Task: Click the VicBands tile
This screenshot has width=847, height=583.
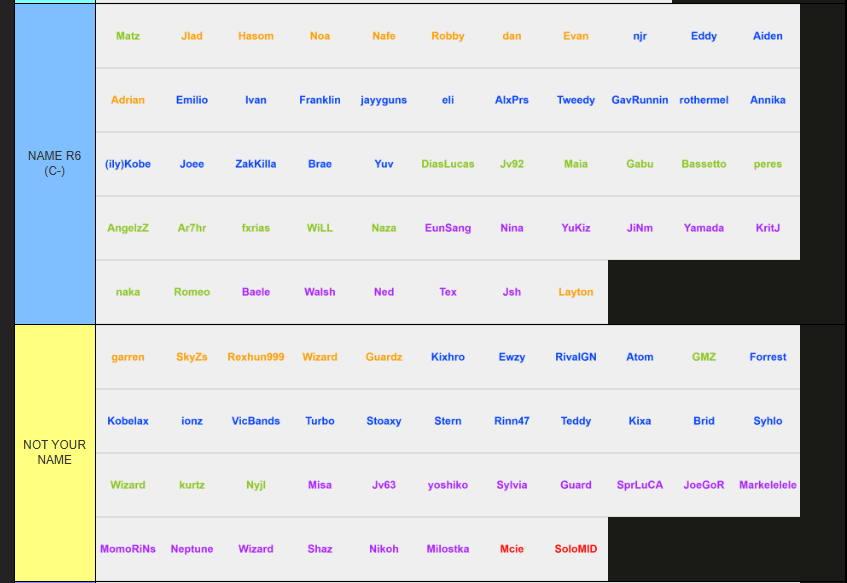Action: tap(256, 421)
